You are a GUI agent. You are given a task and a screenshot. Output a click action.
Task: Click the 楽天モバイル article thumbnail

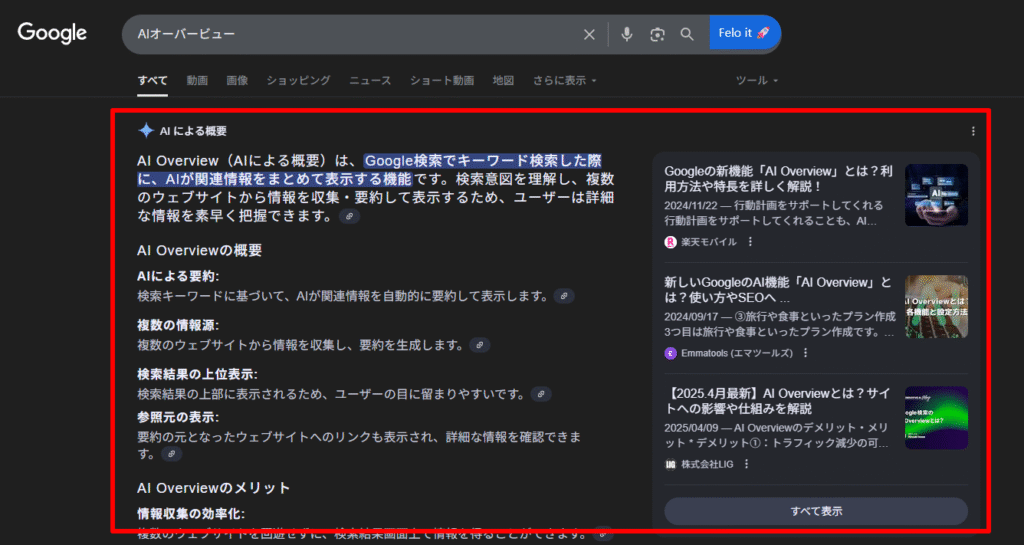(x=936, y=195)
